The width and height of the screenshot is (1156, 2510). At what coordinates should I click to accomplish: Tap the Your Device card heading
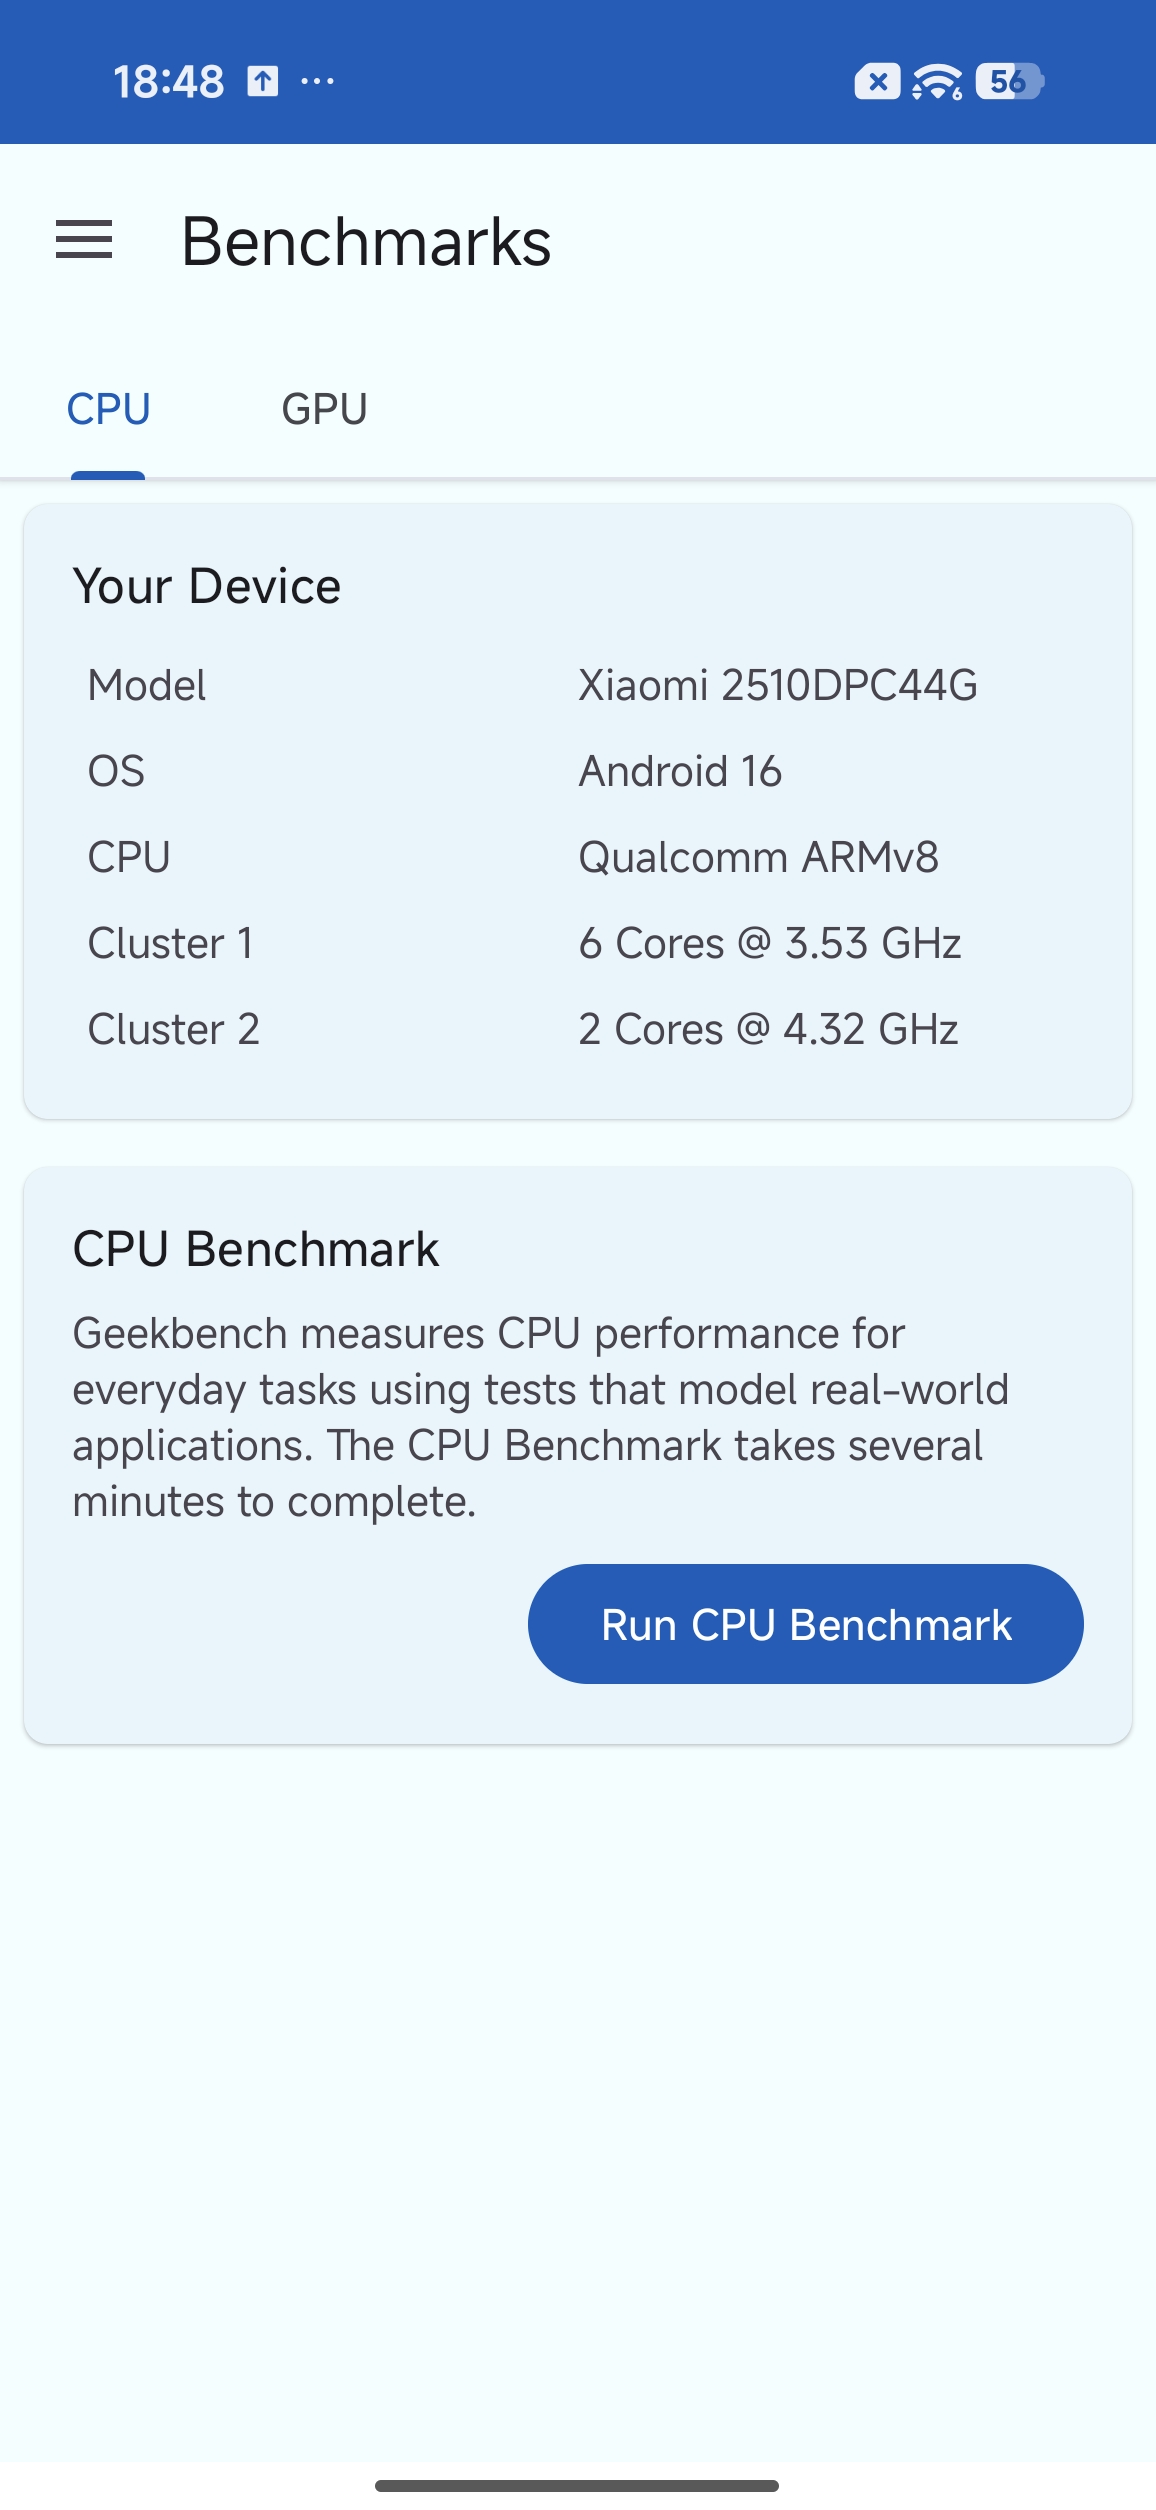[207, 586]
